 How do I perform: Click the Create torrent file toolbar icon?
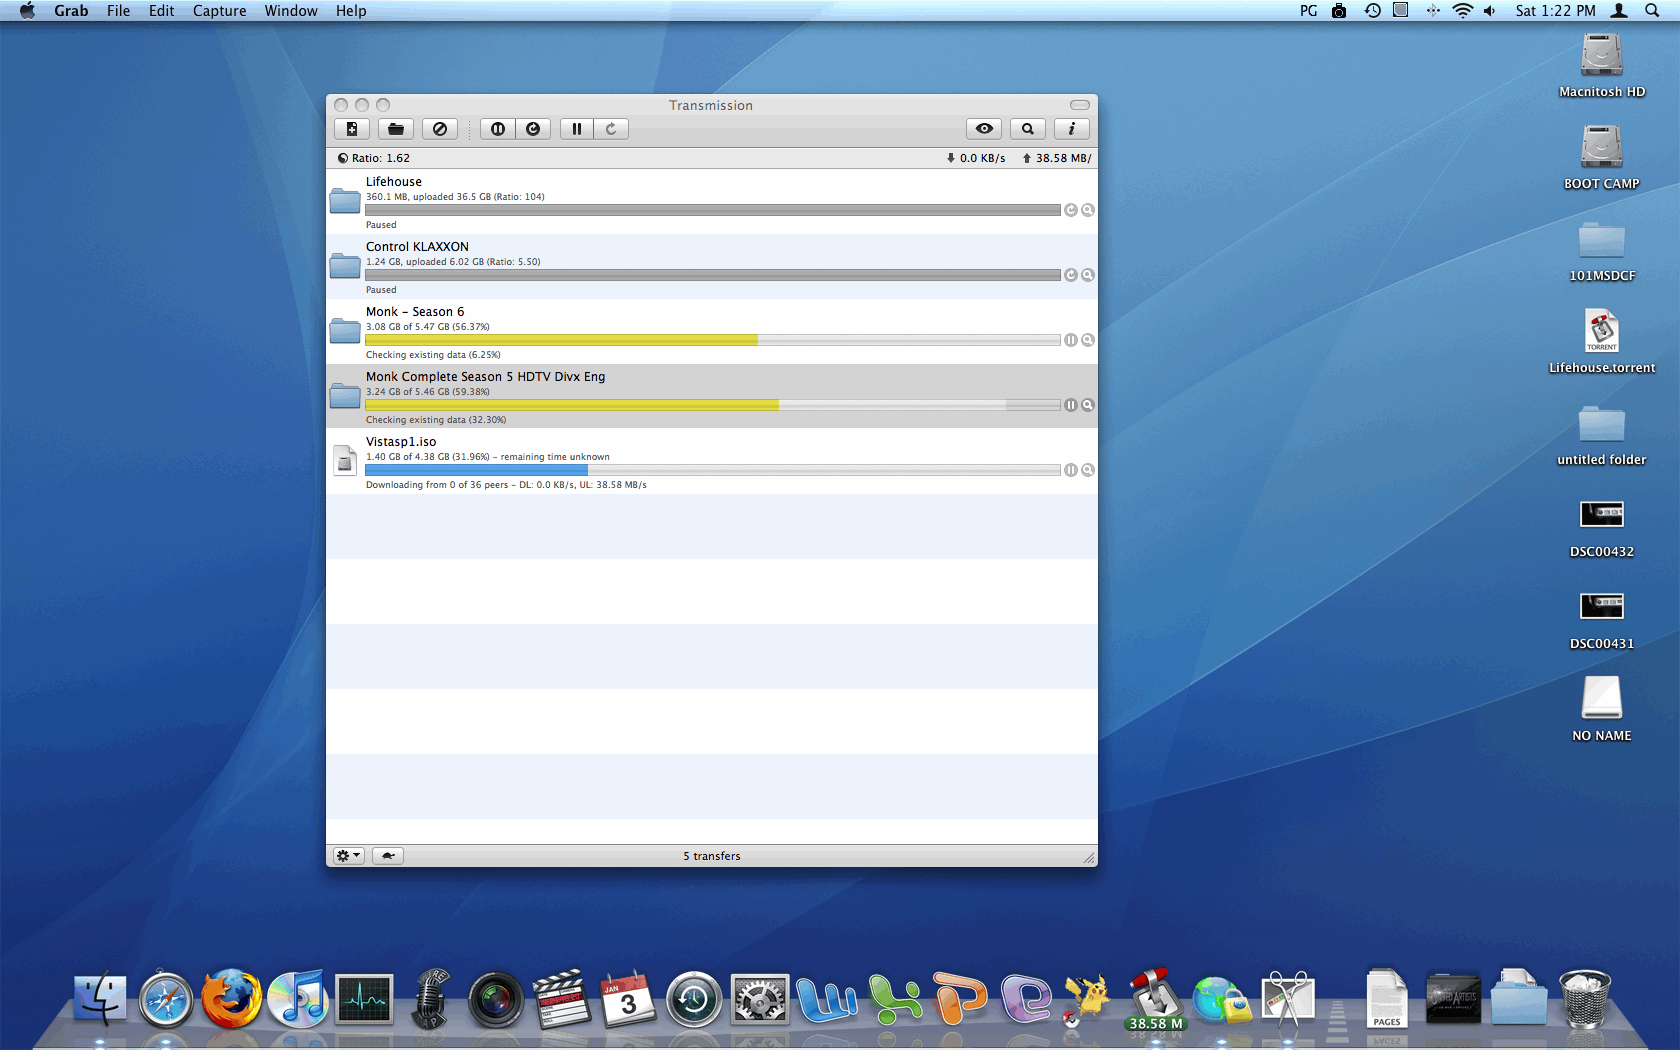(x=352, y=129)
